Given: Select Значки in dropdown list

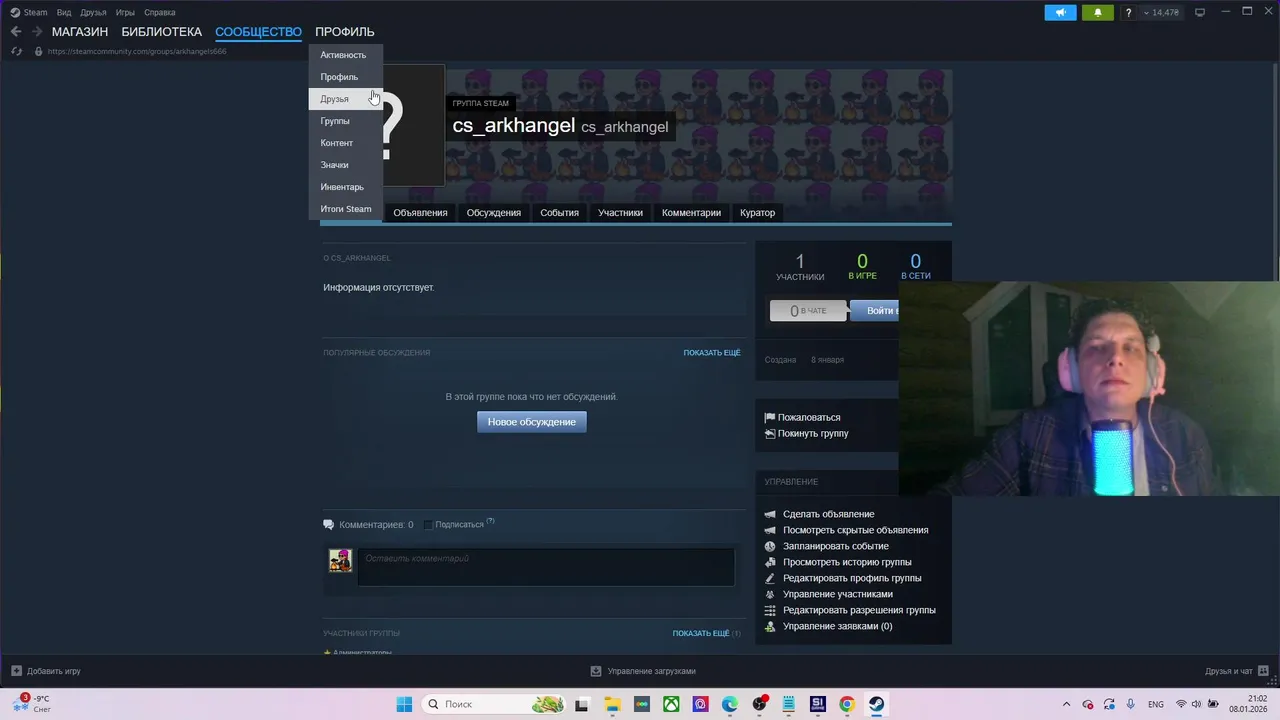Looking at the screenshot, I should tap(345, 165).
